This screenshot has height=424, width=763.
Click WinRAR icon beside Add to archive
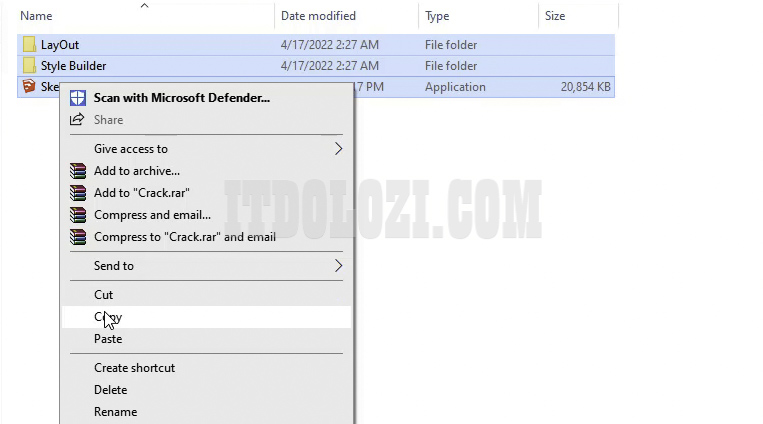78,171
